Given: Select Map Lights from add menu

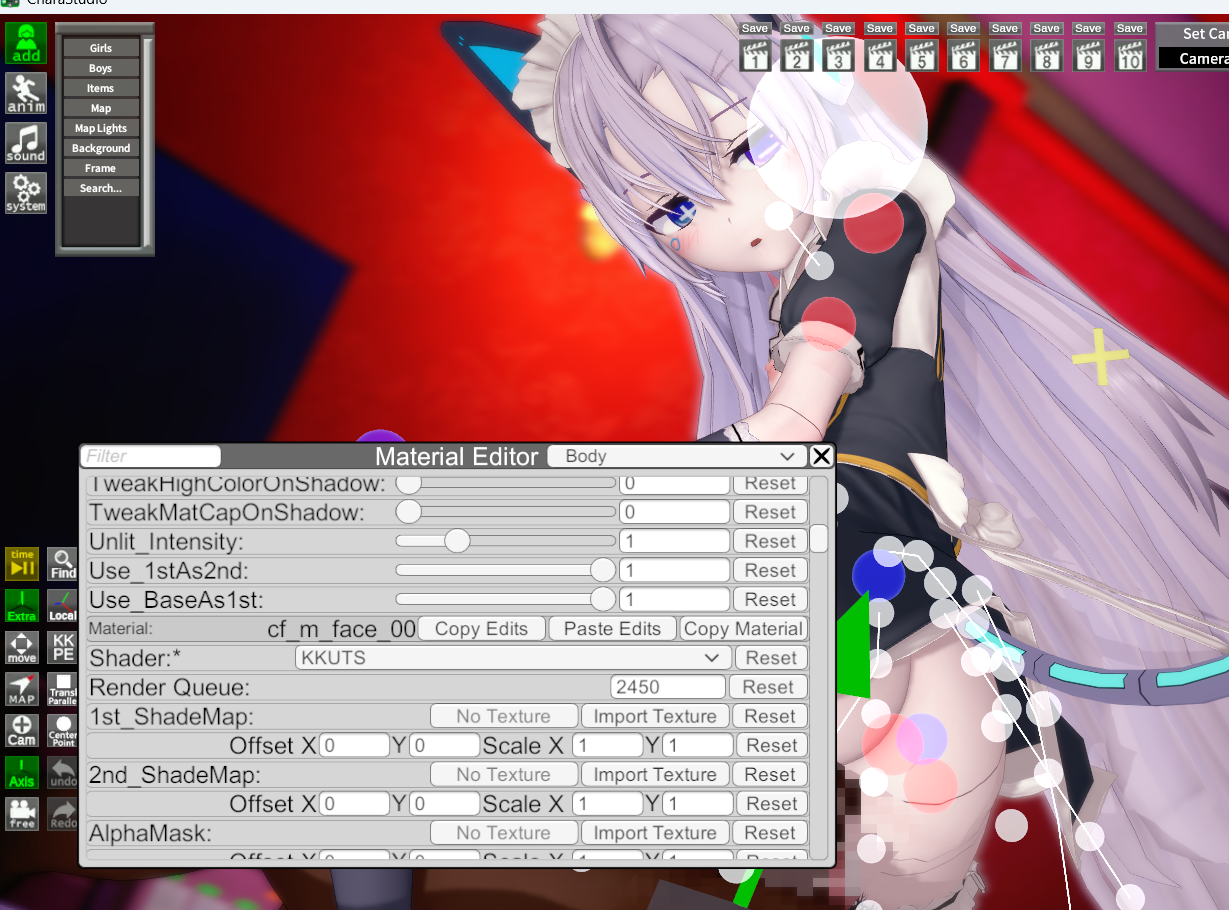Looking at the screenshot, I should pos(101,128).
